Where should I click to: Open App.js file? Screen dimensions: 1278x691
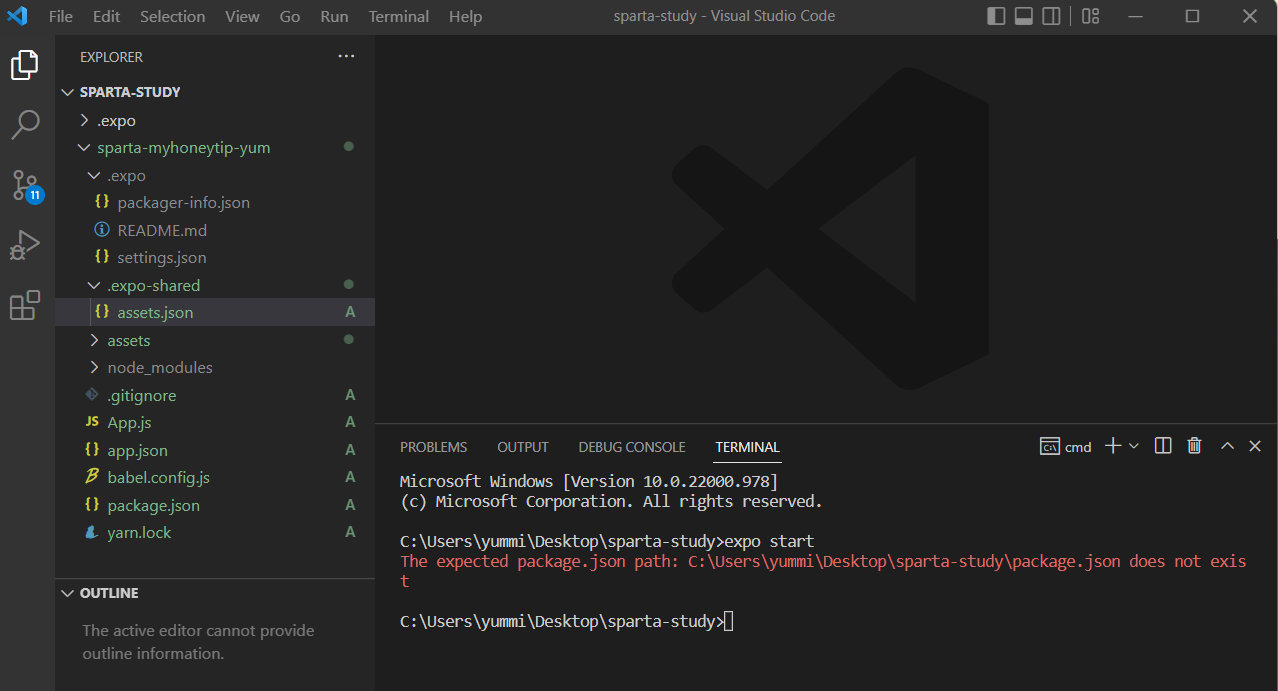pos(215,422)
